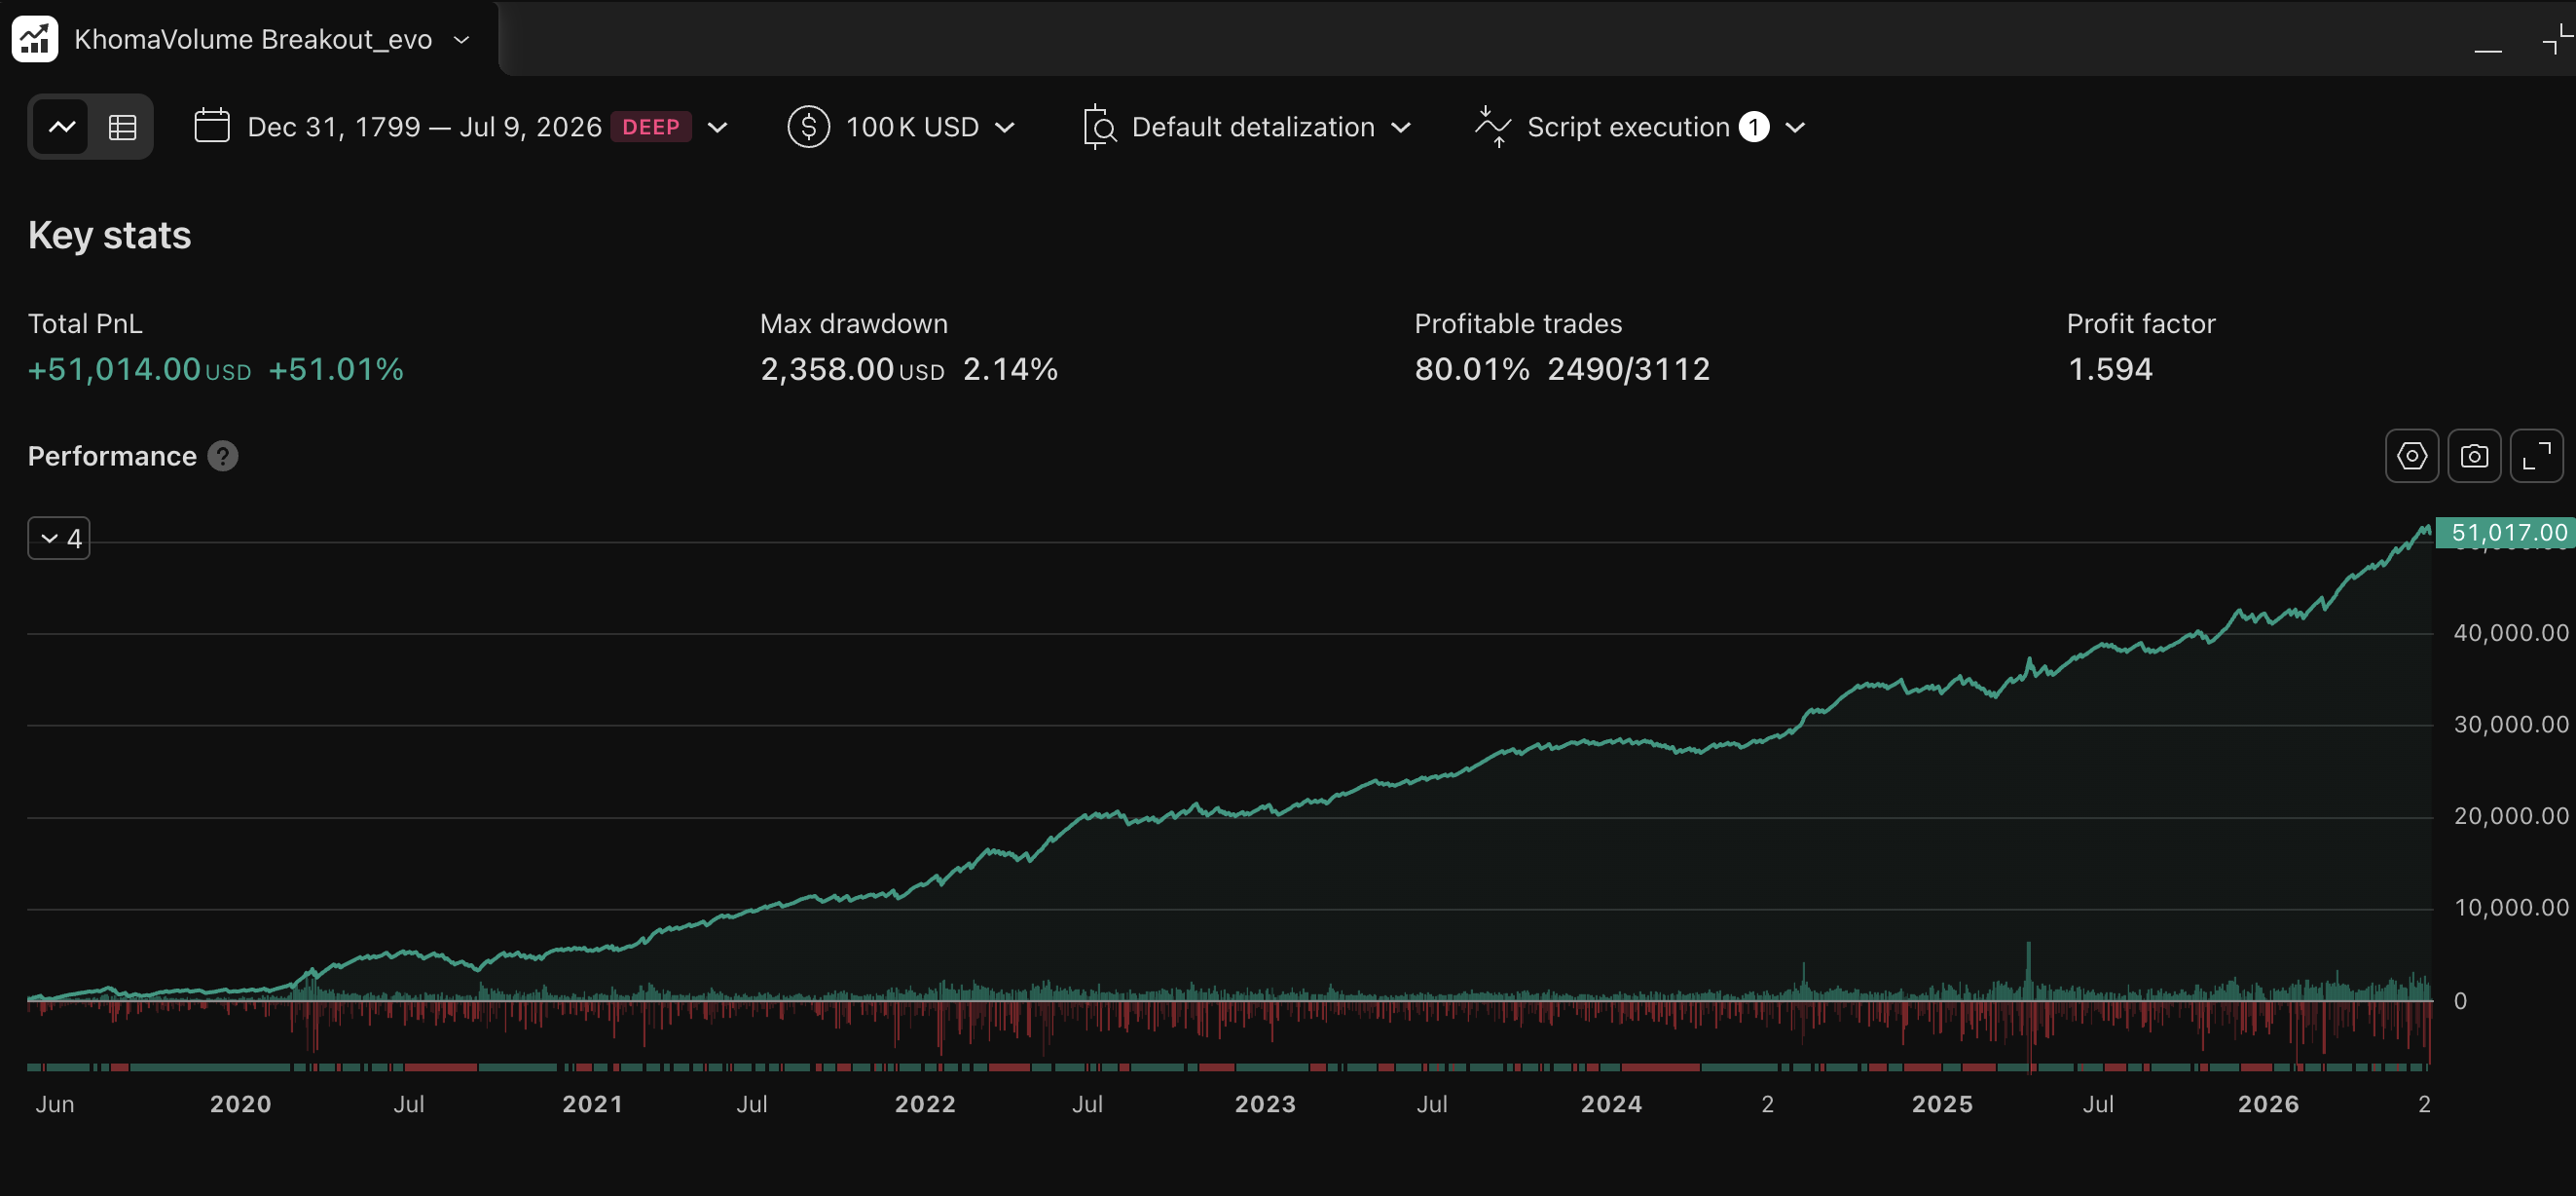Click the 2024 marker on the timeline
Viewport: 2576px width, 1196px height.
(1611, 1104)
